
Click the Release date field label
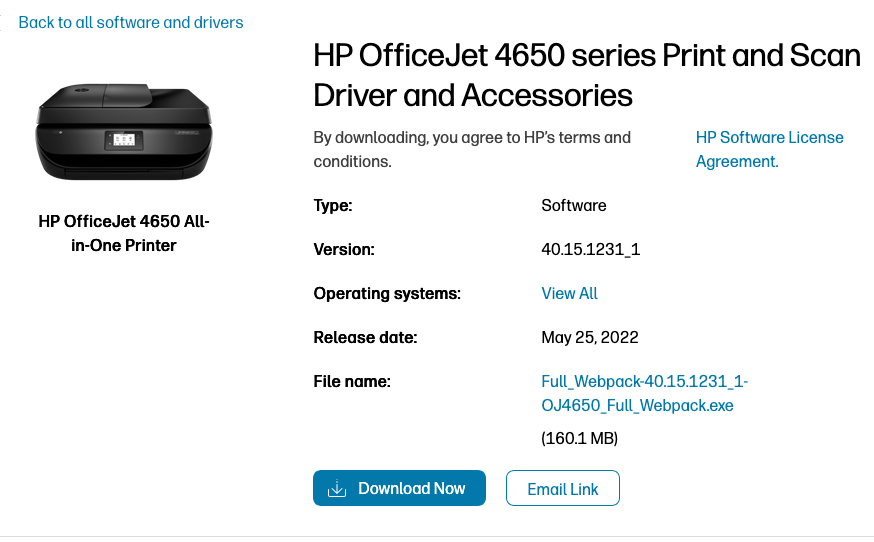pyautogui.click(x=365, y=337)
